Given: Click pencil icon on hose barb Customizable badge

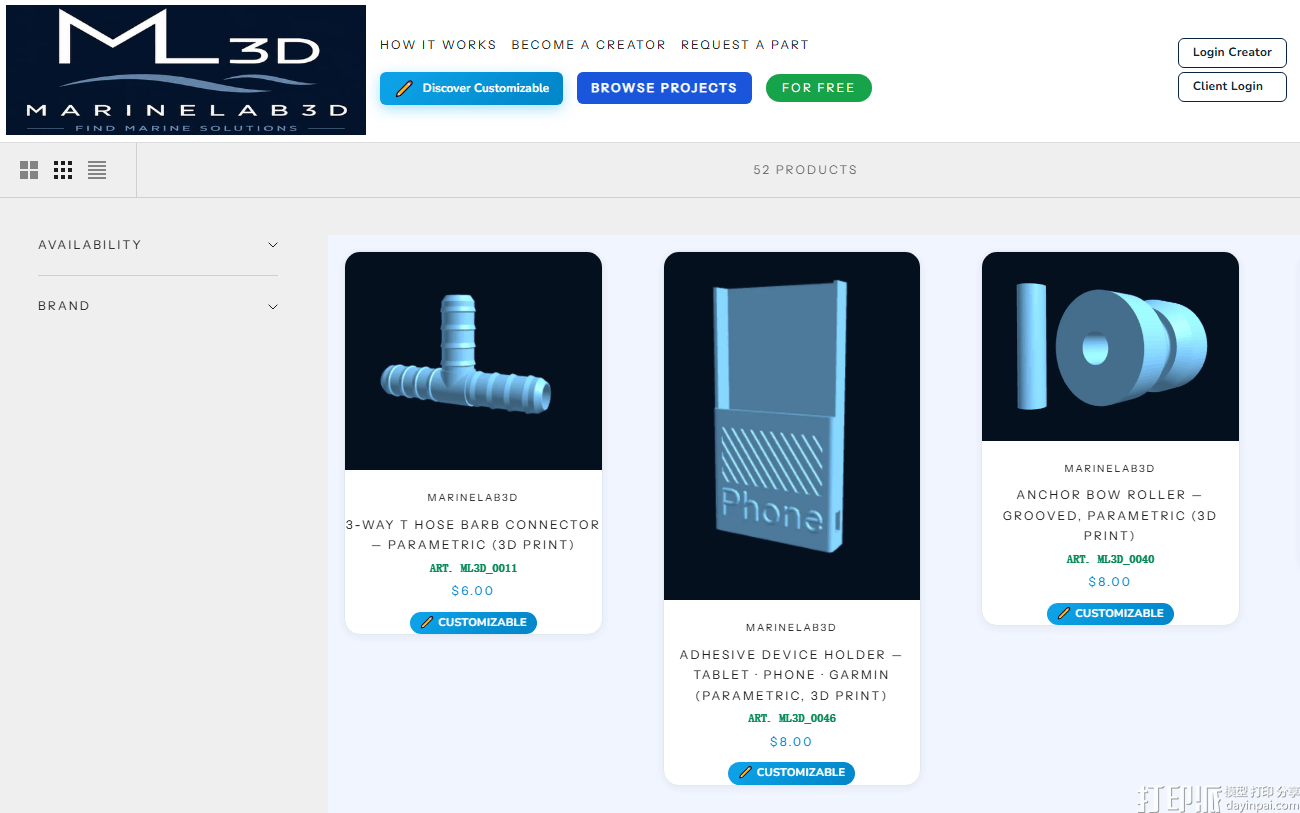Looking at the screenshot, I should point(427,622).
